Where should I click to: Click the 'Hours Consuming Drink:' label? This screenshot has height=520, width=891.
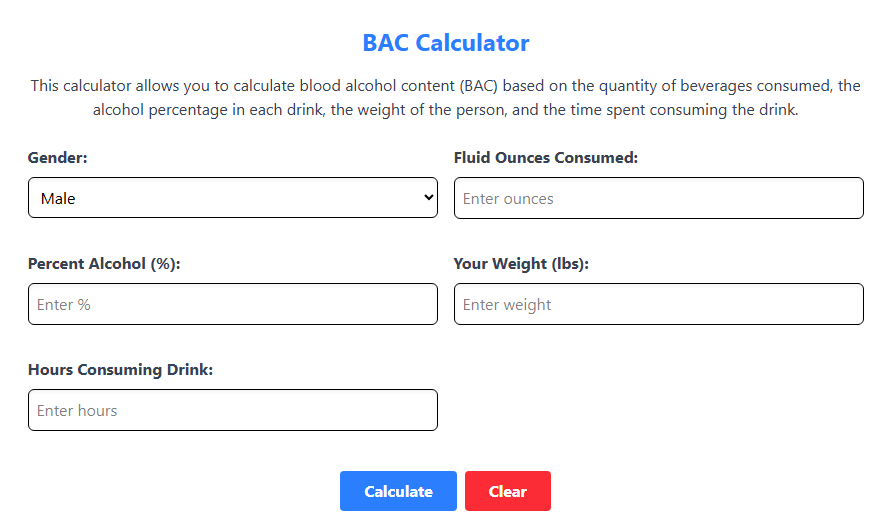click(x=120, y=370)
